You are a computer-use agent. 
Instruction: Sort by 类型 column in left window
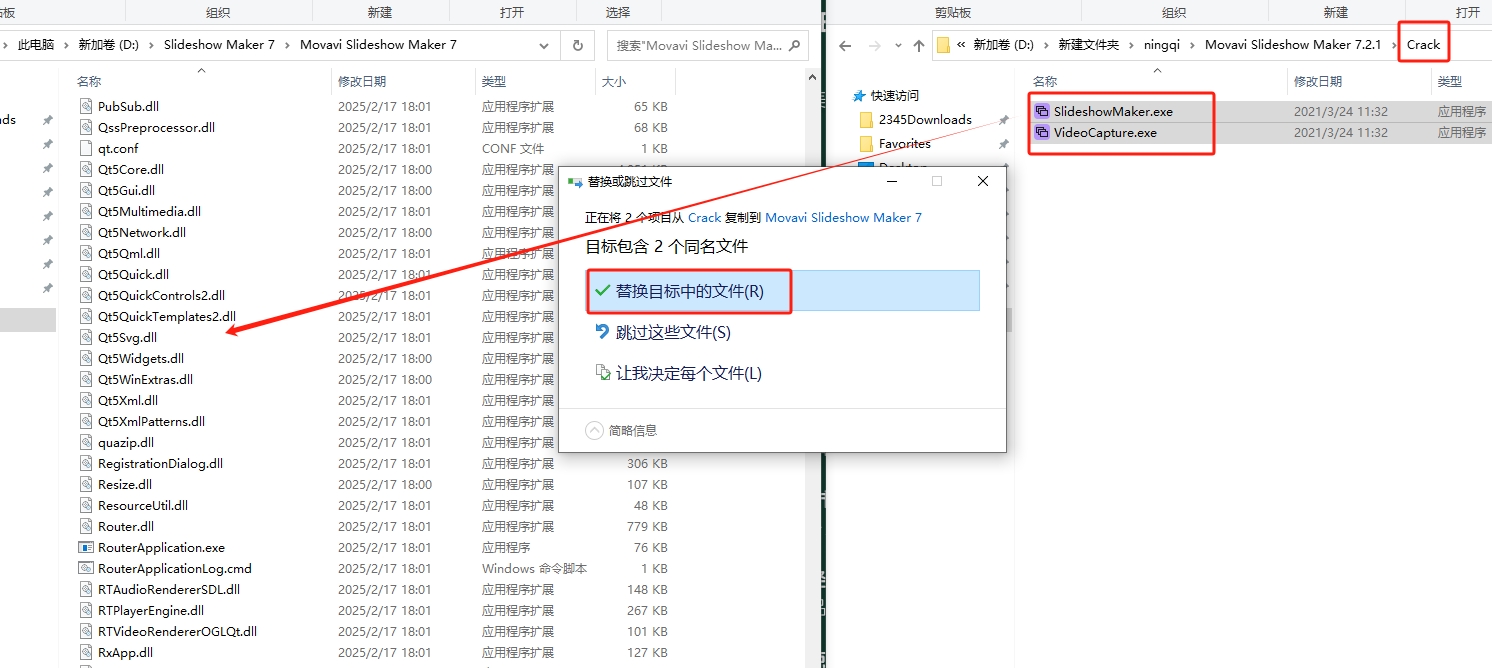[494, 81]
